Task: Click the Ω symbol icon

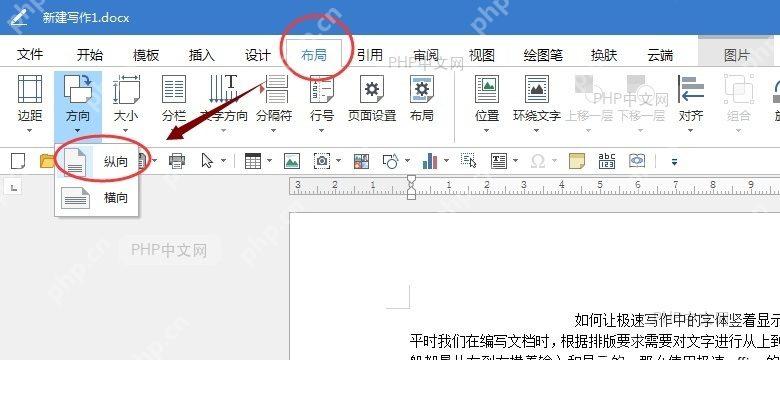Action: coord(538,161)
